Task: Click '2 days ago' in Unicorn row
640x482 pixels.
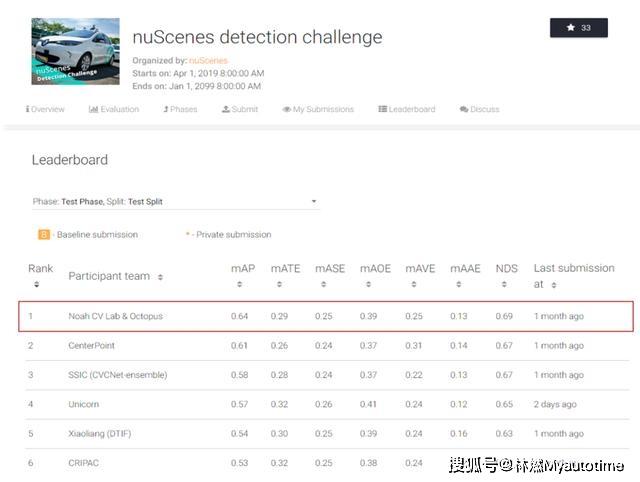Action: [x=555, y=404]
